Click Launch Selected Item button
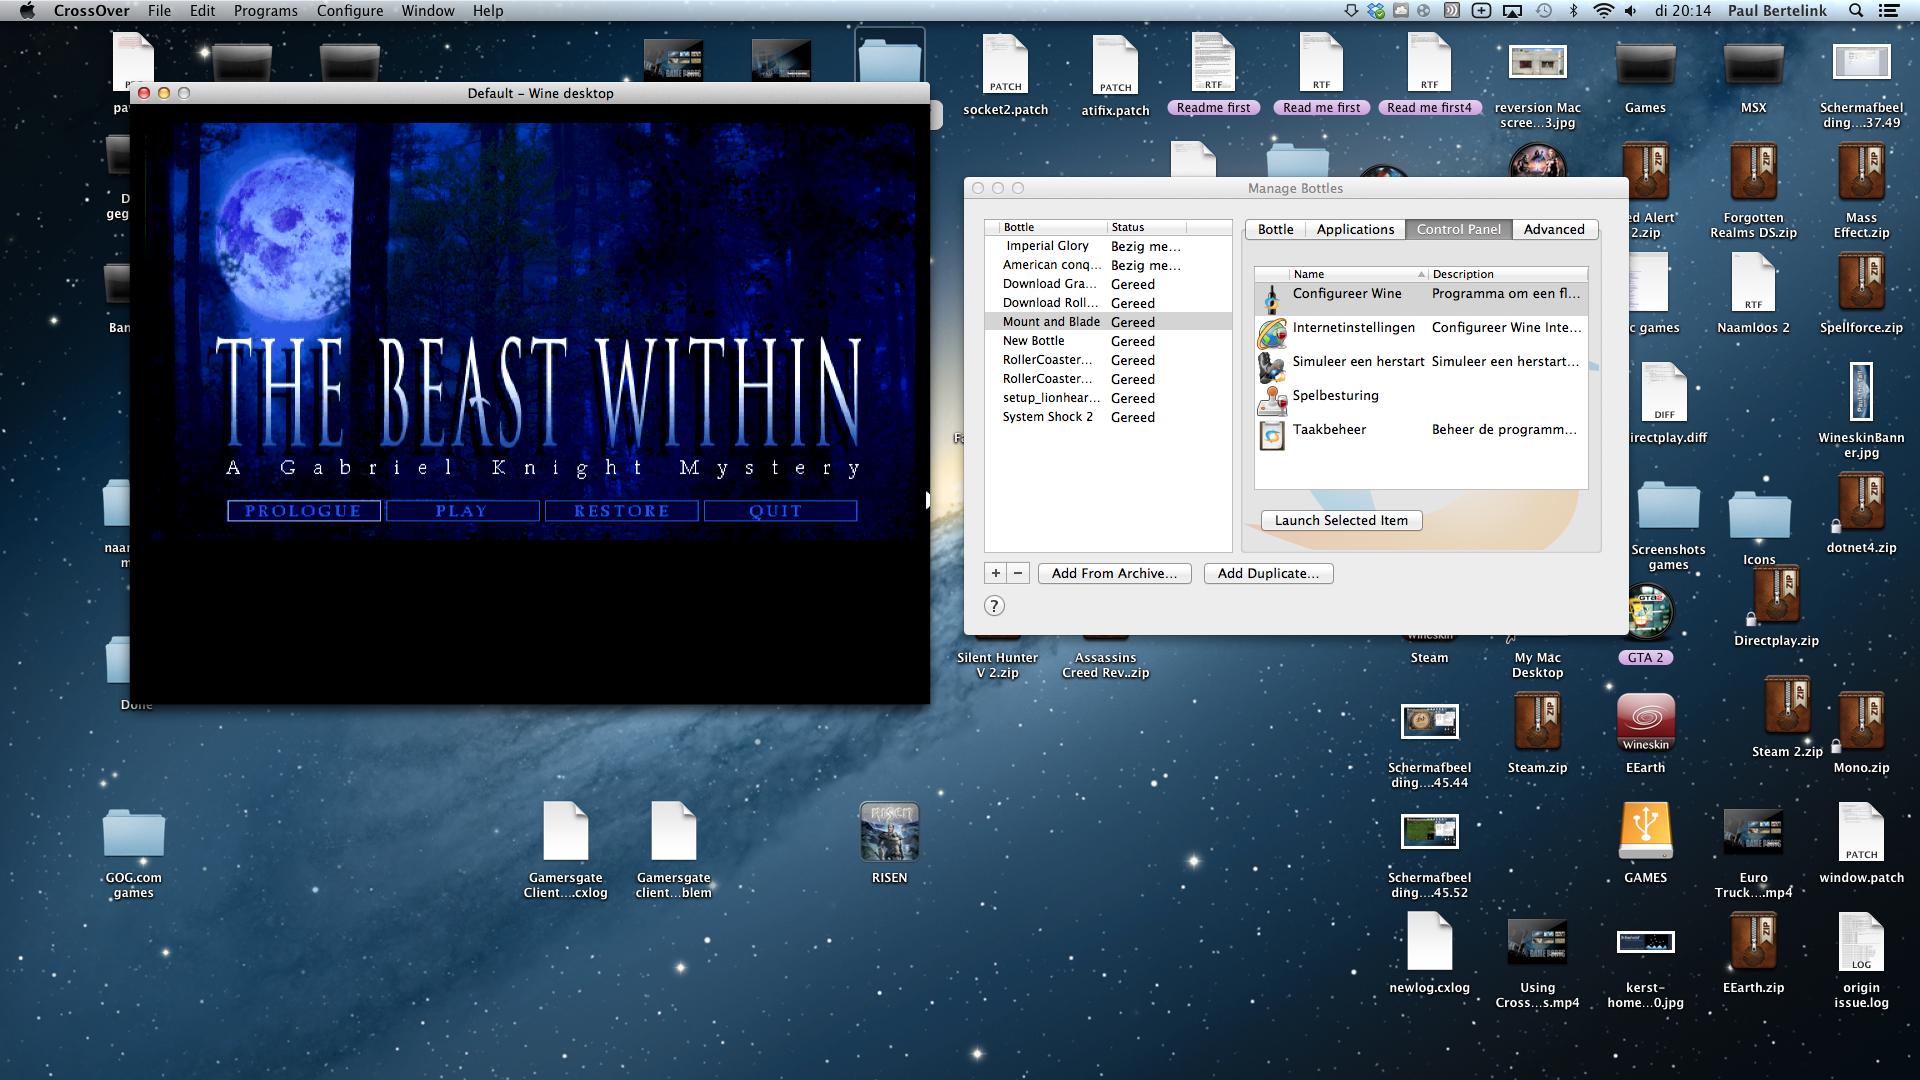This screenshot has width=1920, height=1080. point(1341,520)
